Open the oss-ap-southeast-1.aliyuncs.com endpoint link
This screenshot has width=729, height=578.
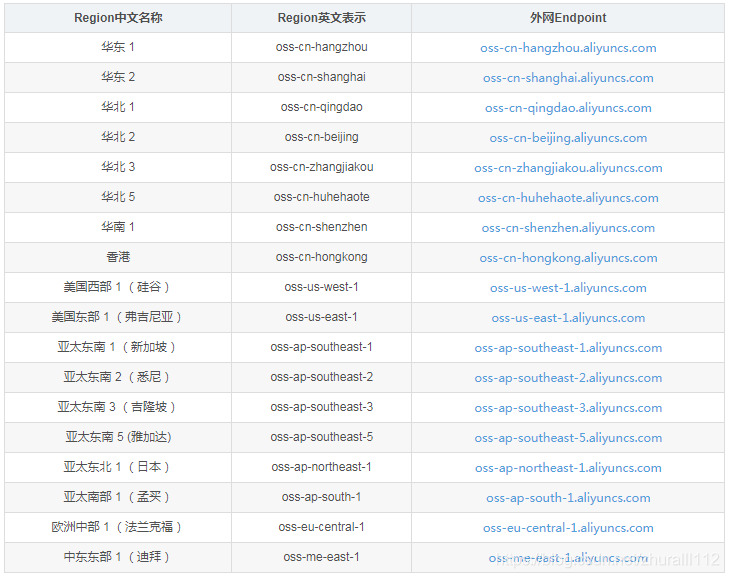568,348
